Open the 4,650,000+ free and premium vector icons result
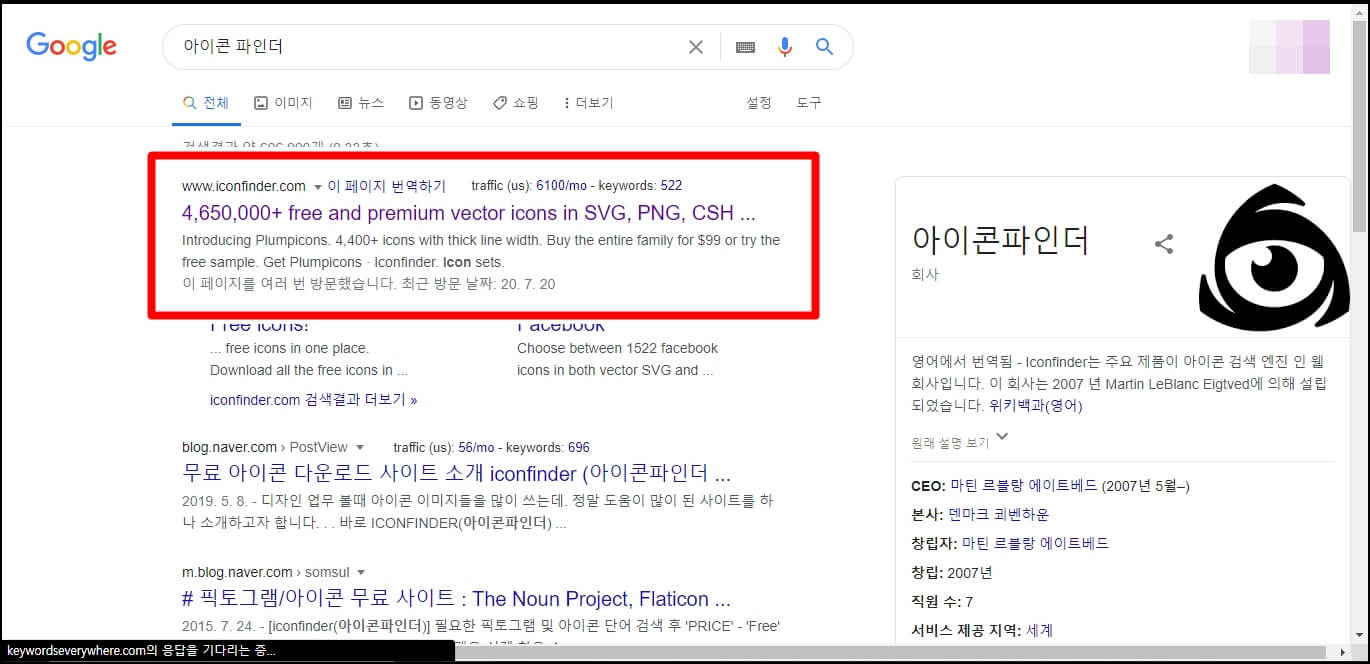The width and height of the screenshot is (1370, 664). 468,213
